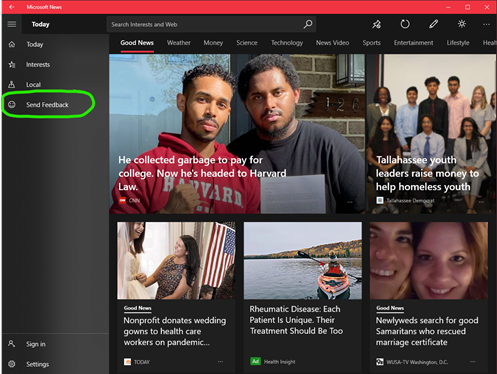The image size is (497, 374).
Task: Switch to the Technology tab
Action: (x=287, y=43)
